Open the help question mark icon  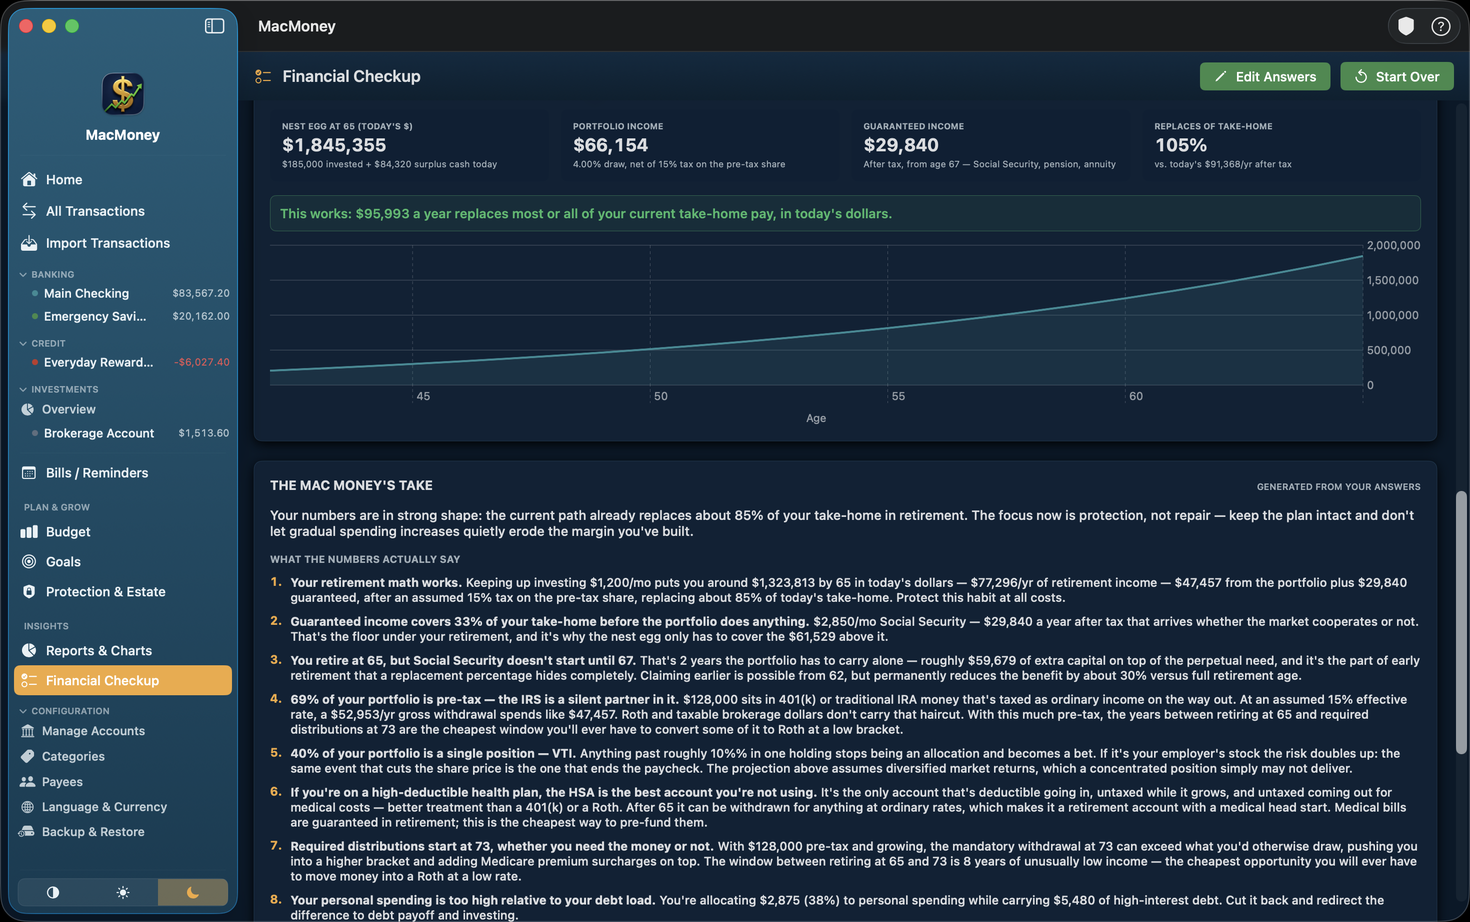(1440, 26)
